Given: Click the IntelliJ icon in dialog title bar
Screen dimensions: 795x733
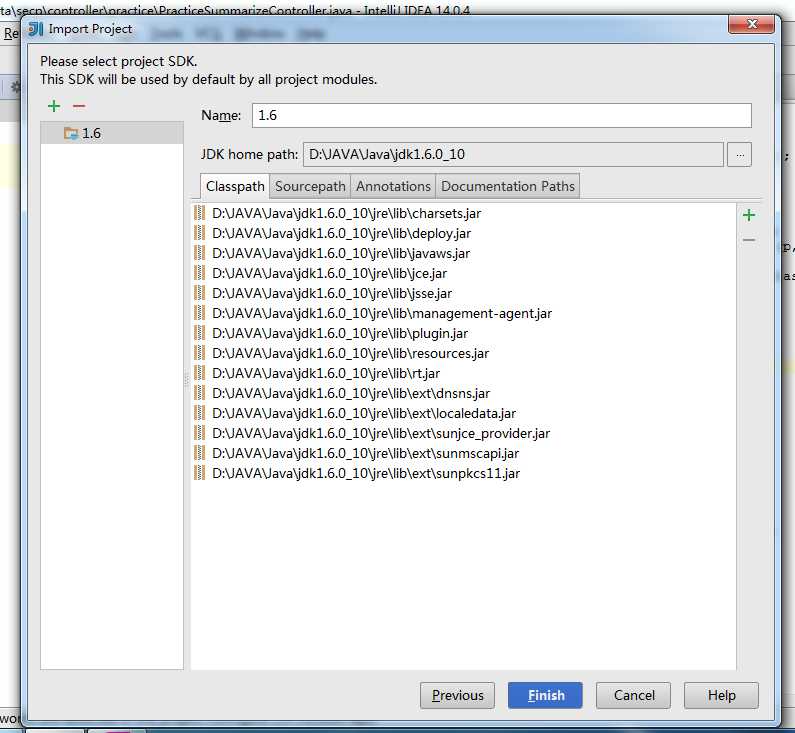Looking at the screenshot, I should [36, 29].
